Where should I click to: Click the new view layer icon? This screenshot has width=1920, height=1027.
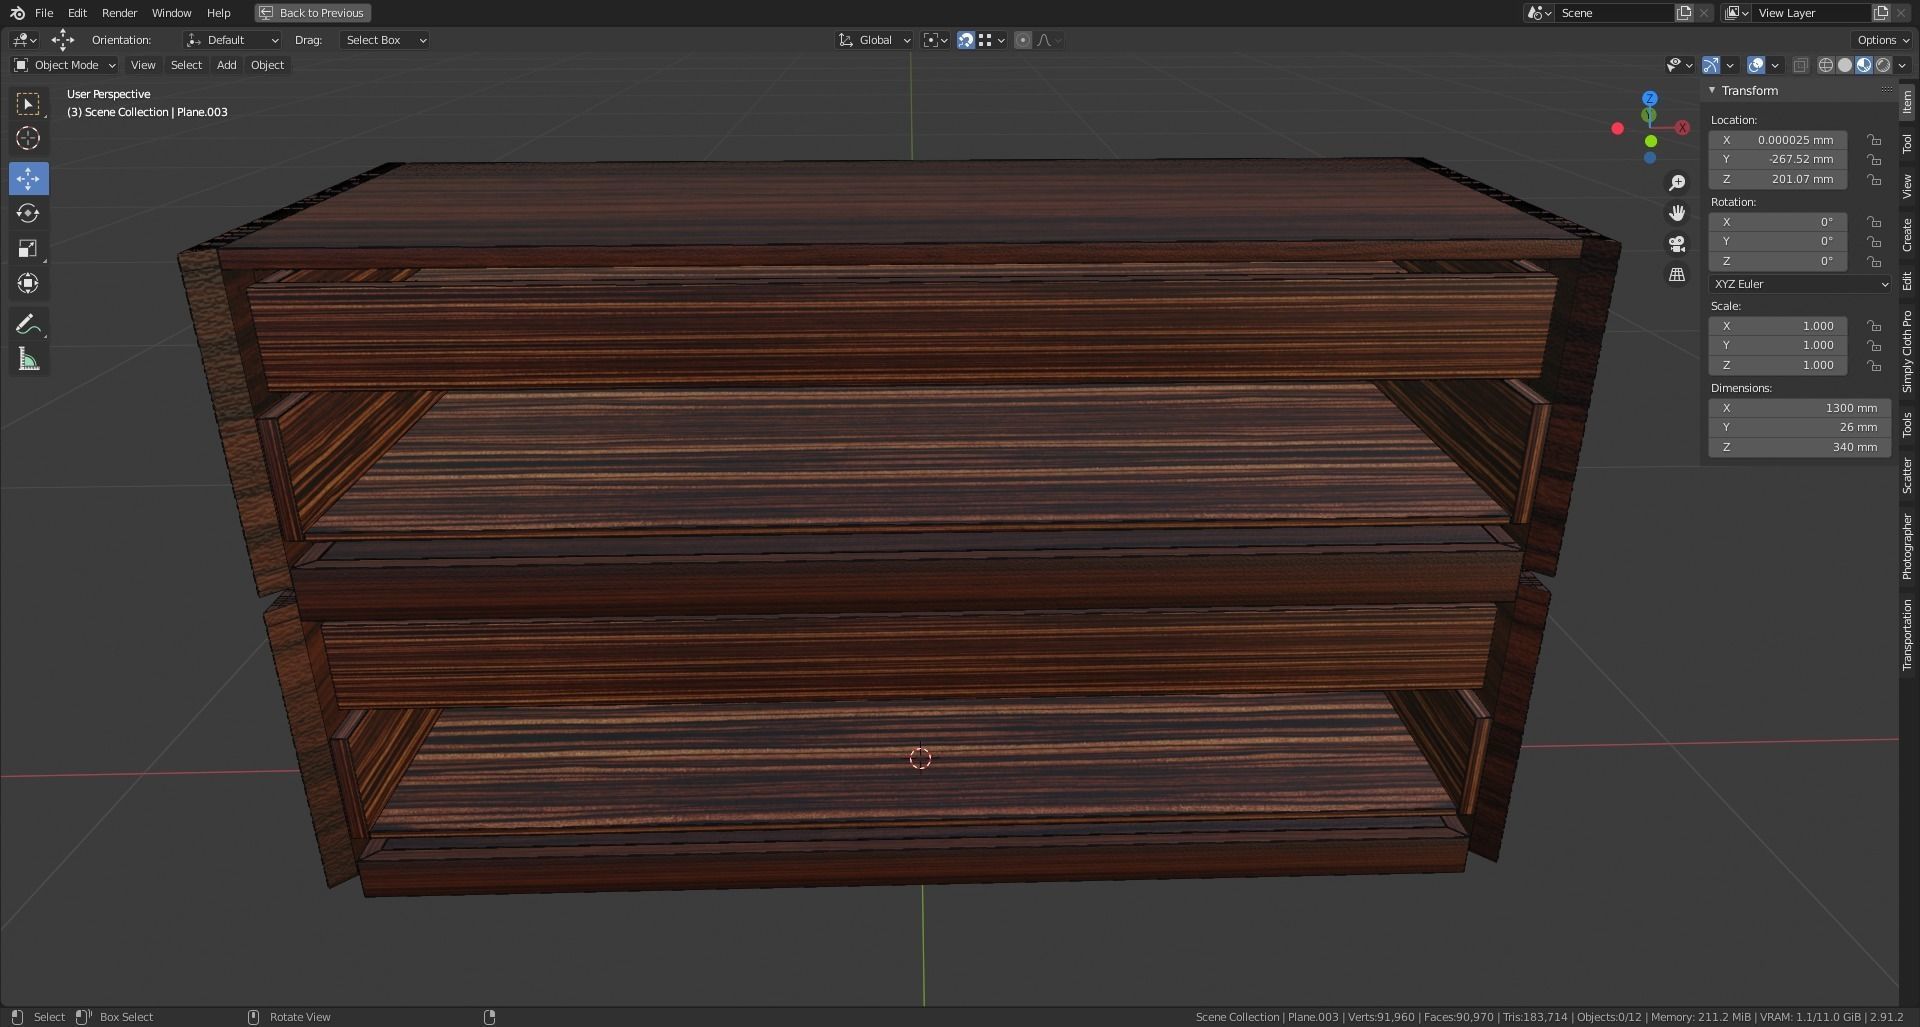(x=1881, y=13)
